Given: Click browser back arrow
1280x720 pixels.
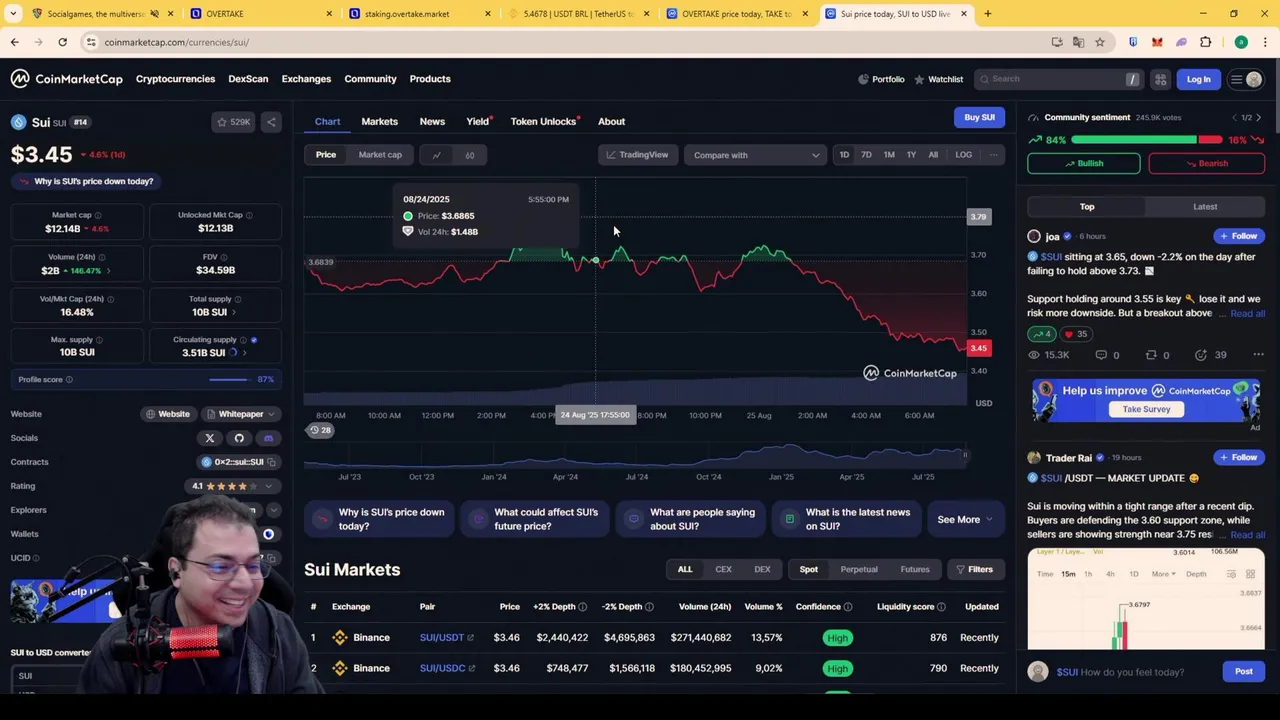Looking at the screenshot, I should pos(14,42).
